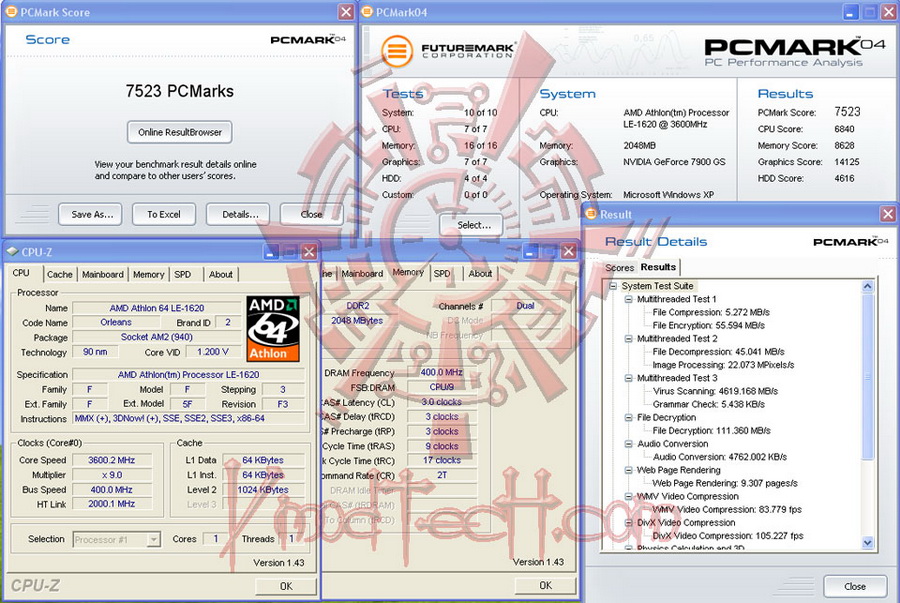This screenshot has height=603, width=900.
Task: Click the PCMark04 window title icon
Action: coord(367,11)
